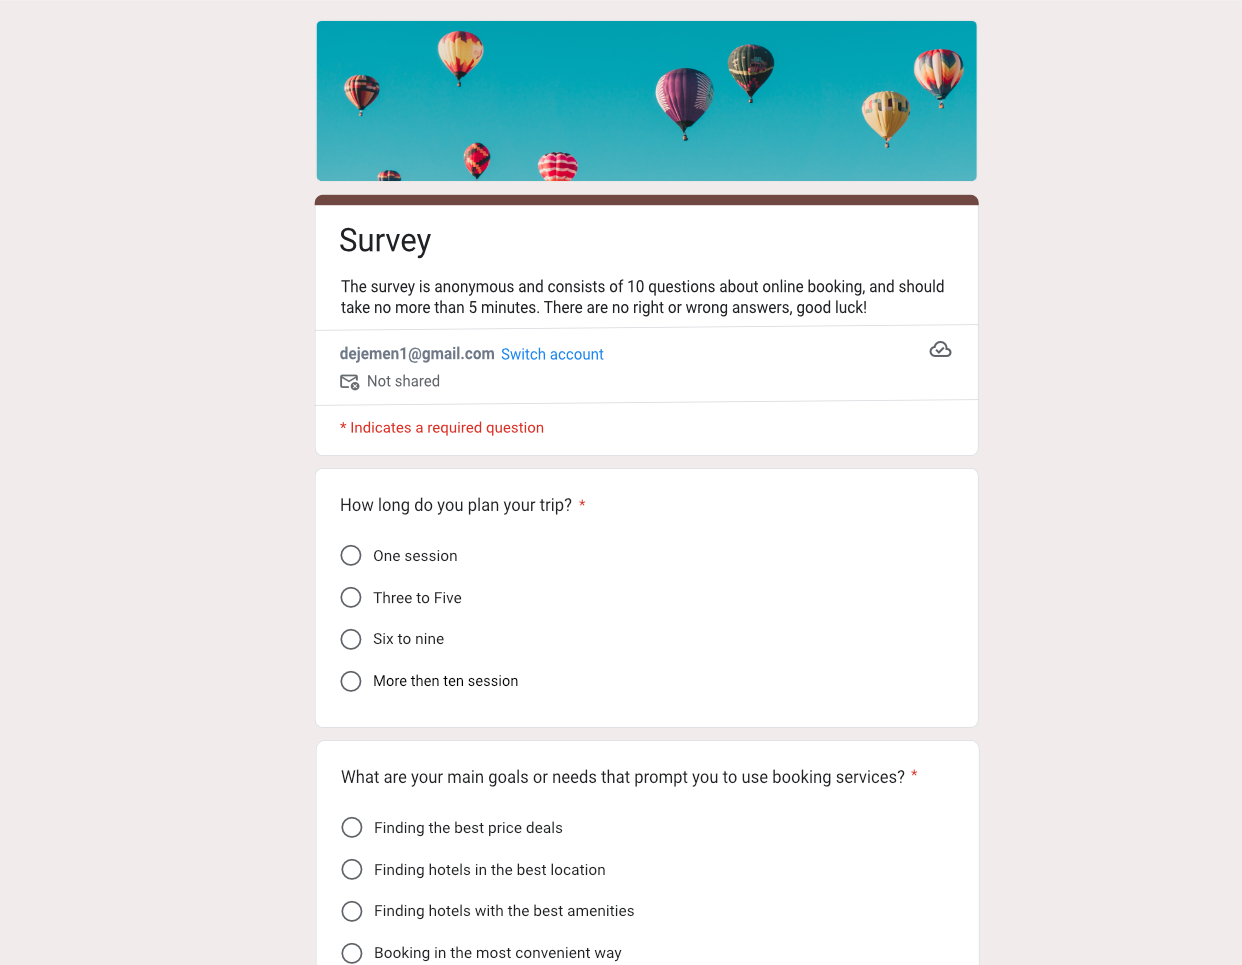
Task: Click the dejemen1@gmail.com account email
Action: click(417, 354)
